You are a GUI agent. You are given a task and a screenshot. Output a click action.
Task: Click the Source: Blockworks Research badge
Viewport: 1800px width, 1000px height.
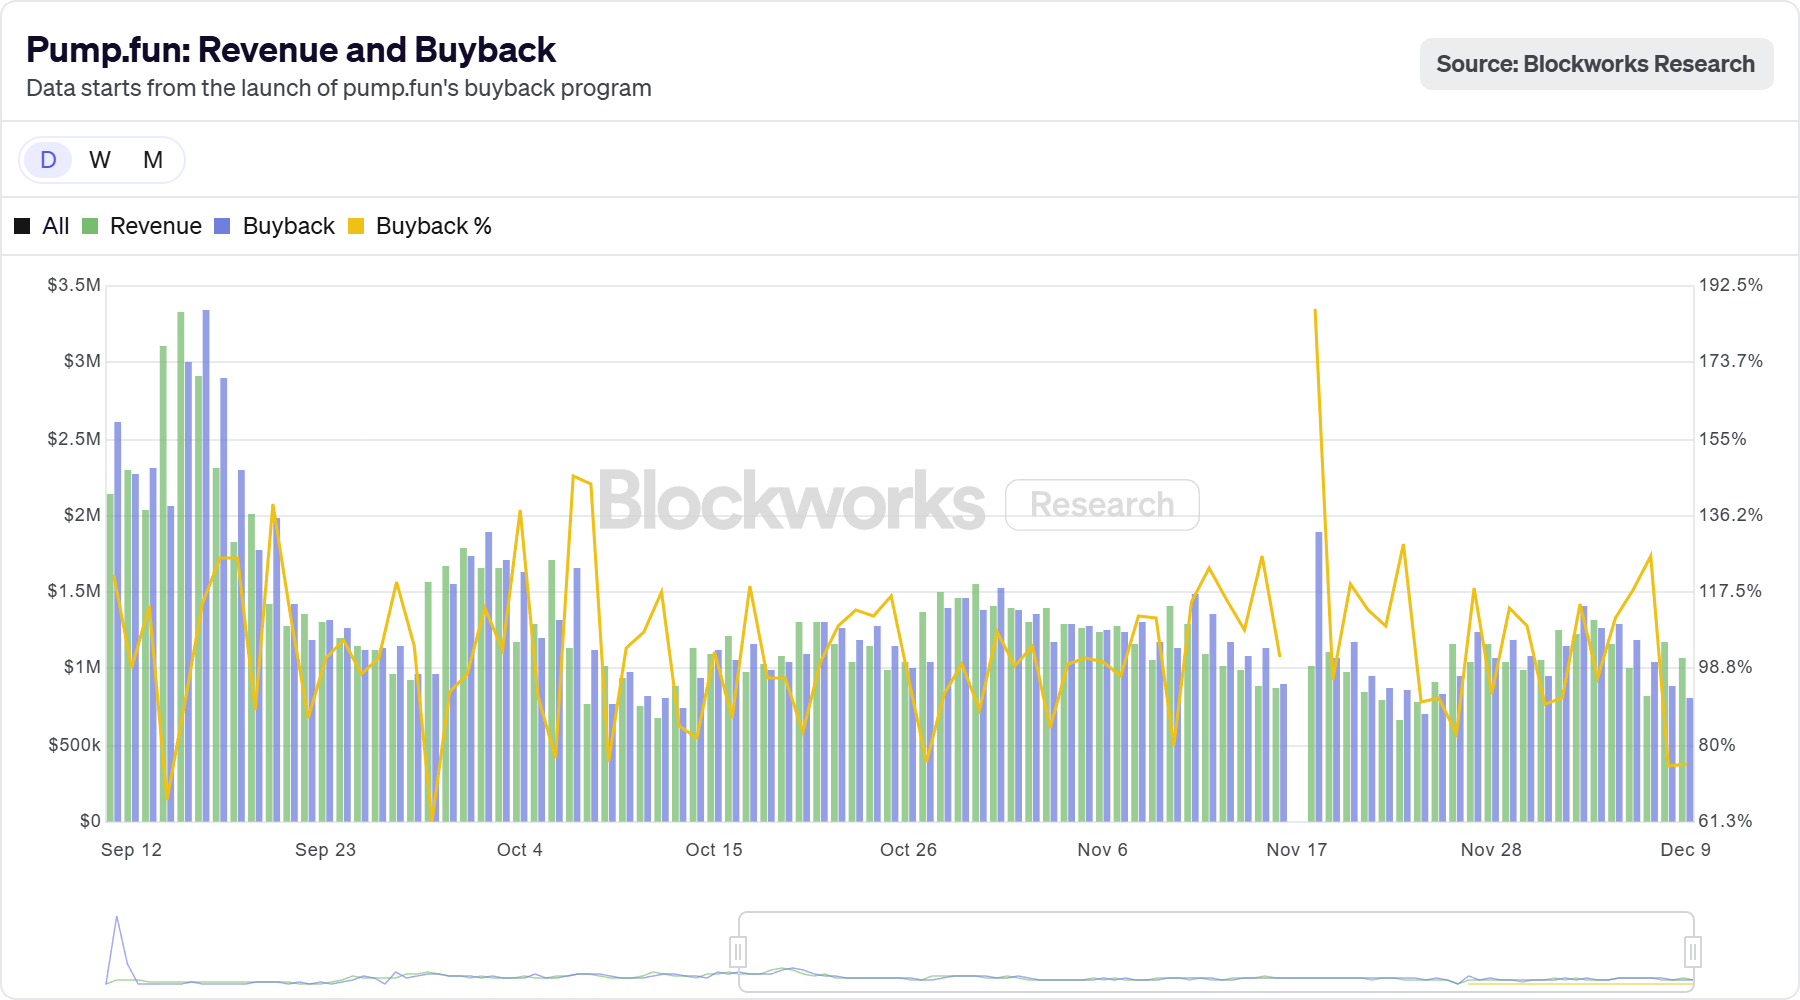click(x=1595, y=63)
